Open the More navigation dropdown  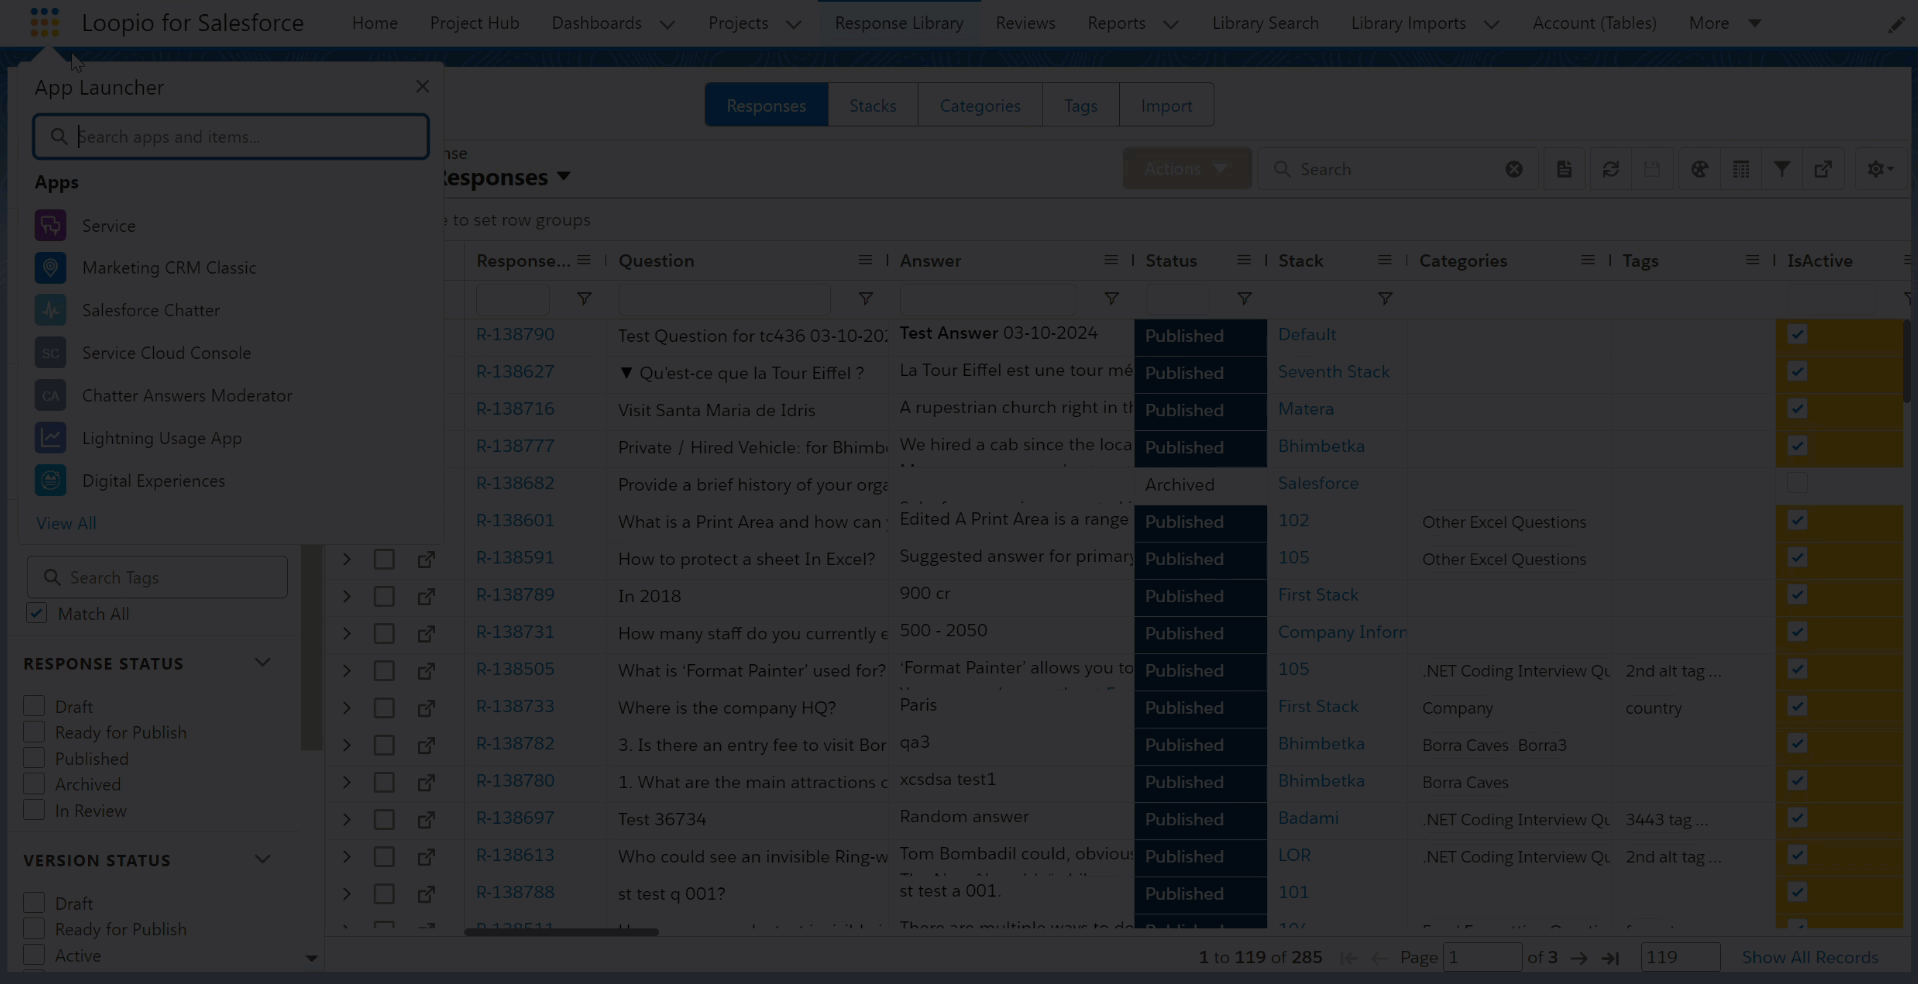coord(1725,23)
